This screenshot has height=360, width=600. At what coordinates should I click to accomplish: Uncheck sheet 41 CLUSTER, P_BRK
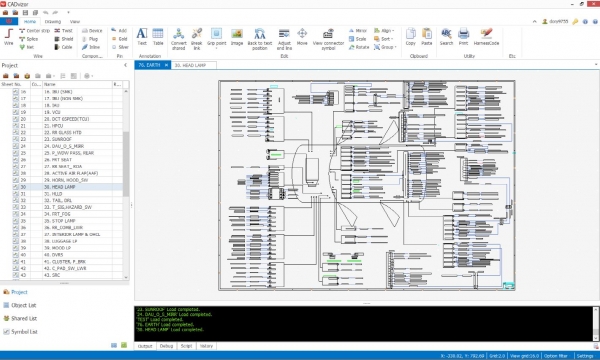point(16,262)
